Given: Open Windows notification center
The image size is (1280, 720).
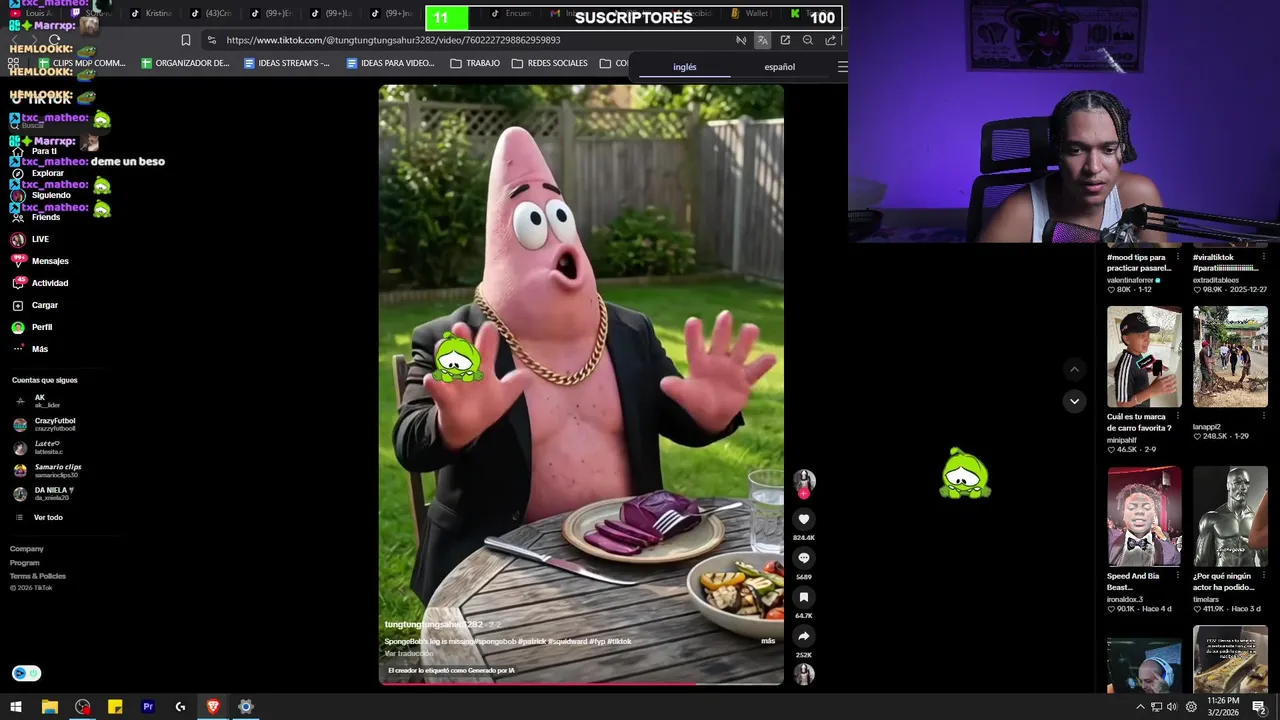Looking at the screenshot, I should (x=1260, y=707).
